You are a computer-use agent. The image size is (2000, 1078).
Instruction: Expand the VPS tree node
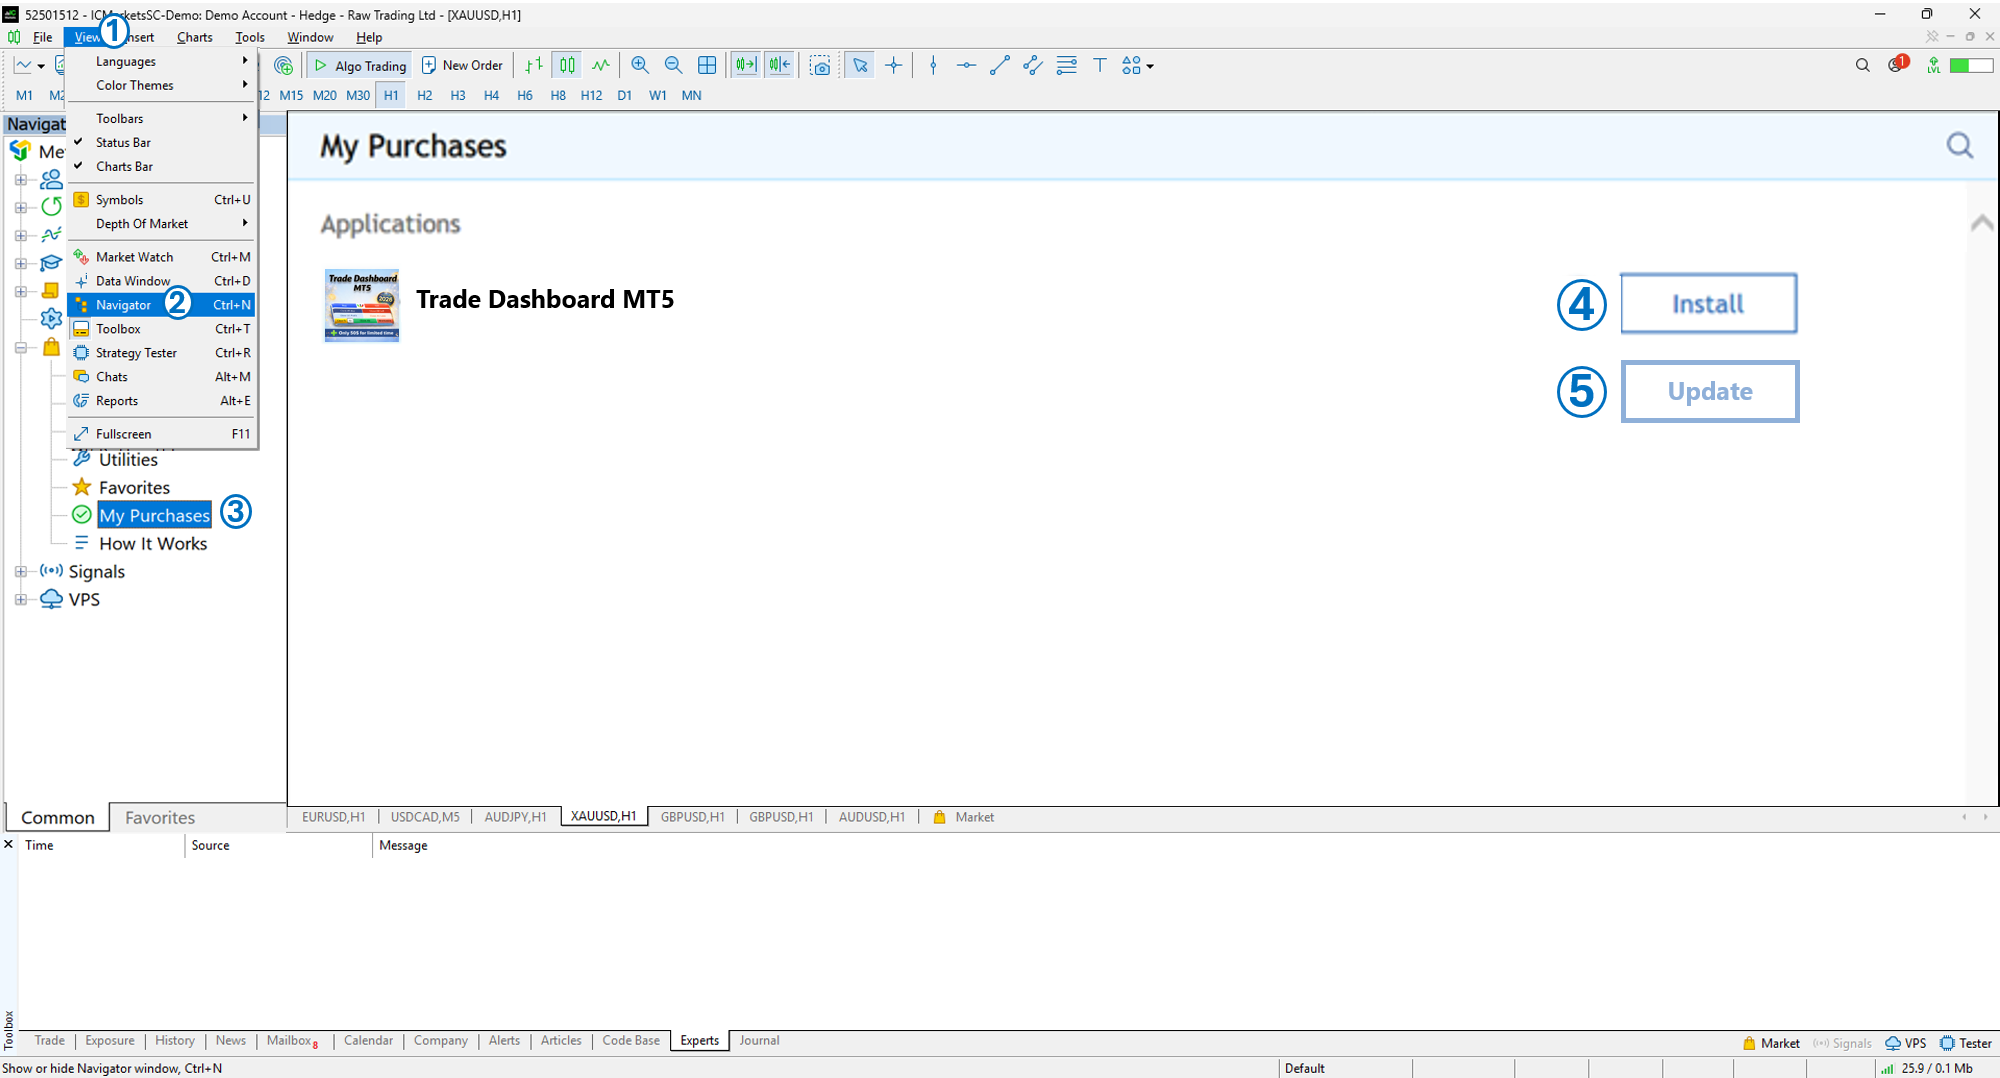click(x=21, y=600)
